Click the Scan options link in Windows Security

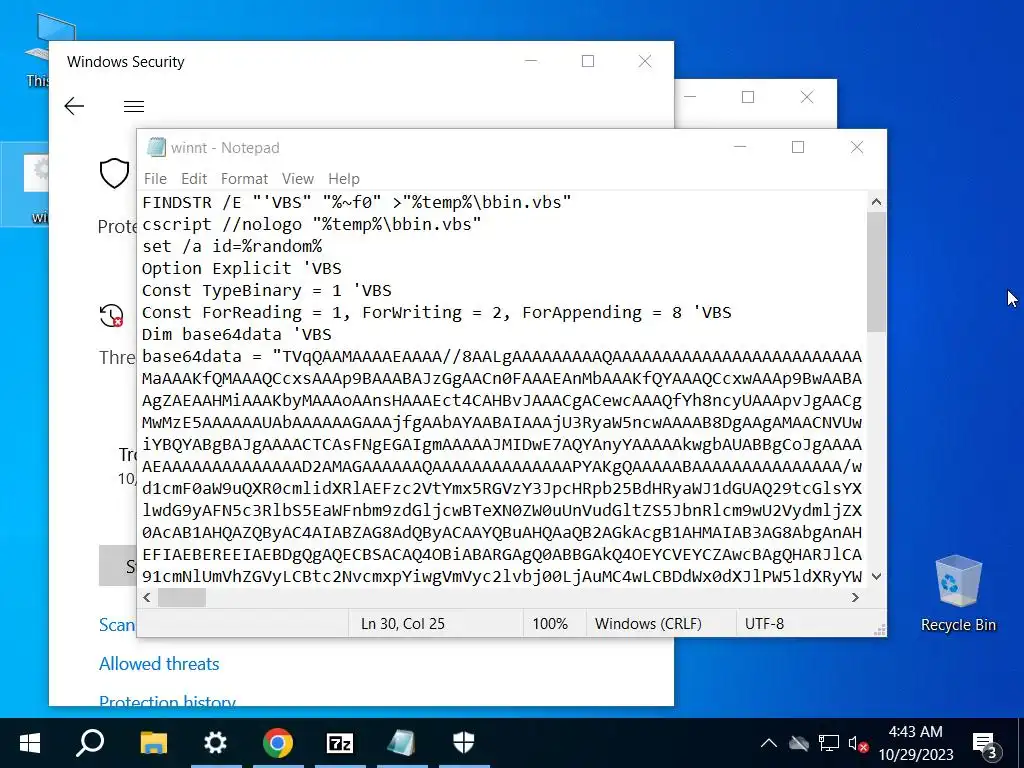(x=117, y=625)
